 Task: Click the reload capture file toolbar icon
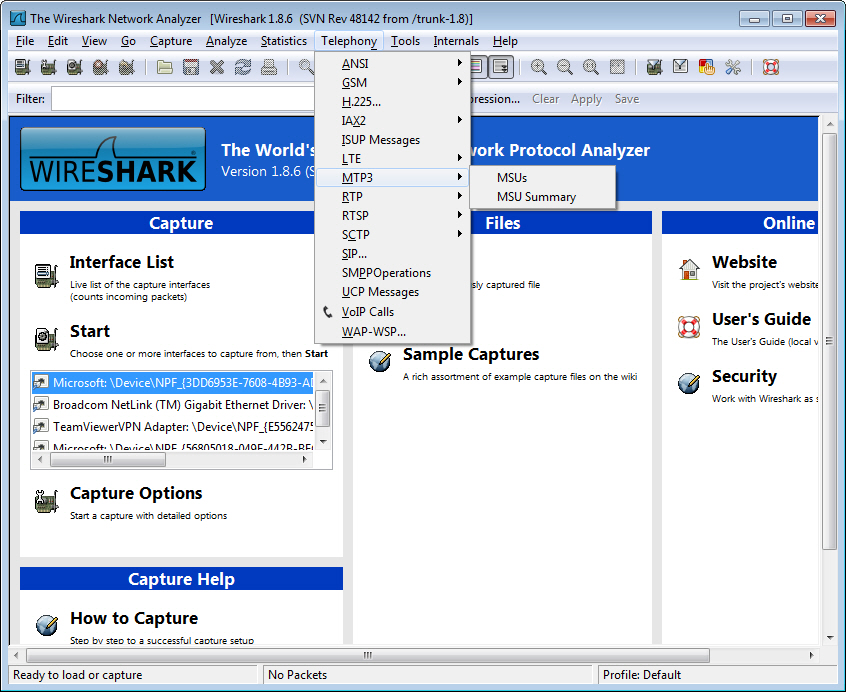point(243,67)
